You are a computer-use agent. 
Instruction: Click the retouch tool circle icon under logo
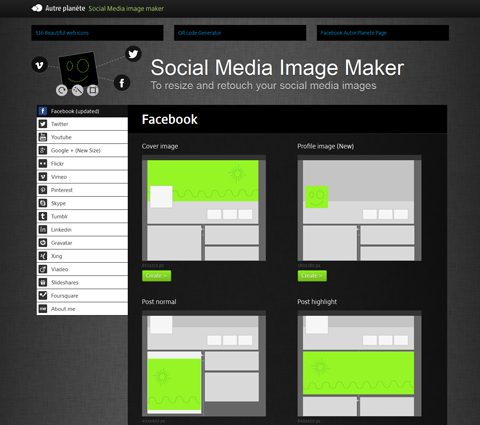(77, 90)
